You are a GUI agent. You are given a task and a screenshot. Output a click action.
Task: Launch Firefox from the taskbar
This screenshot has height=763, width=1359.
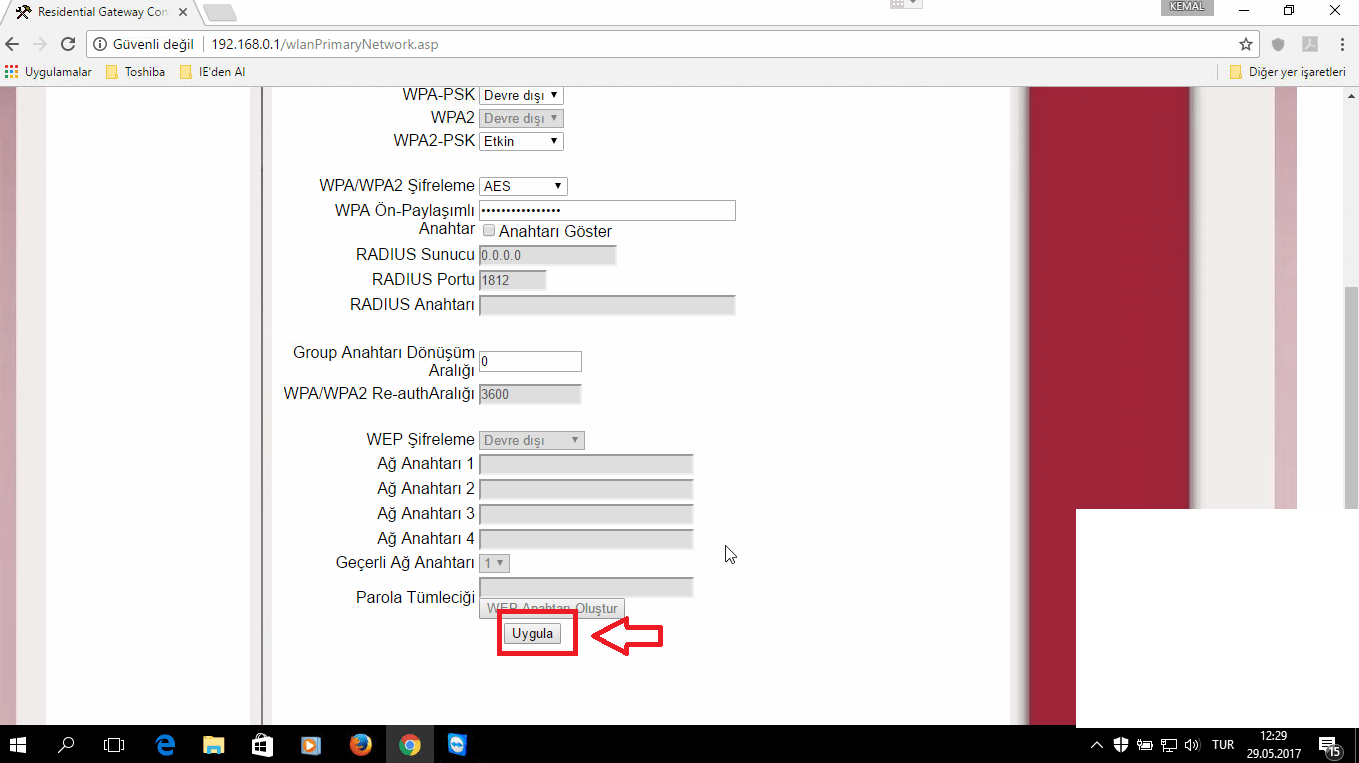pos(360,745)
